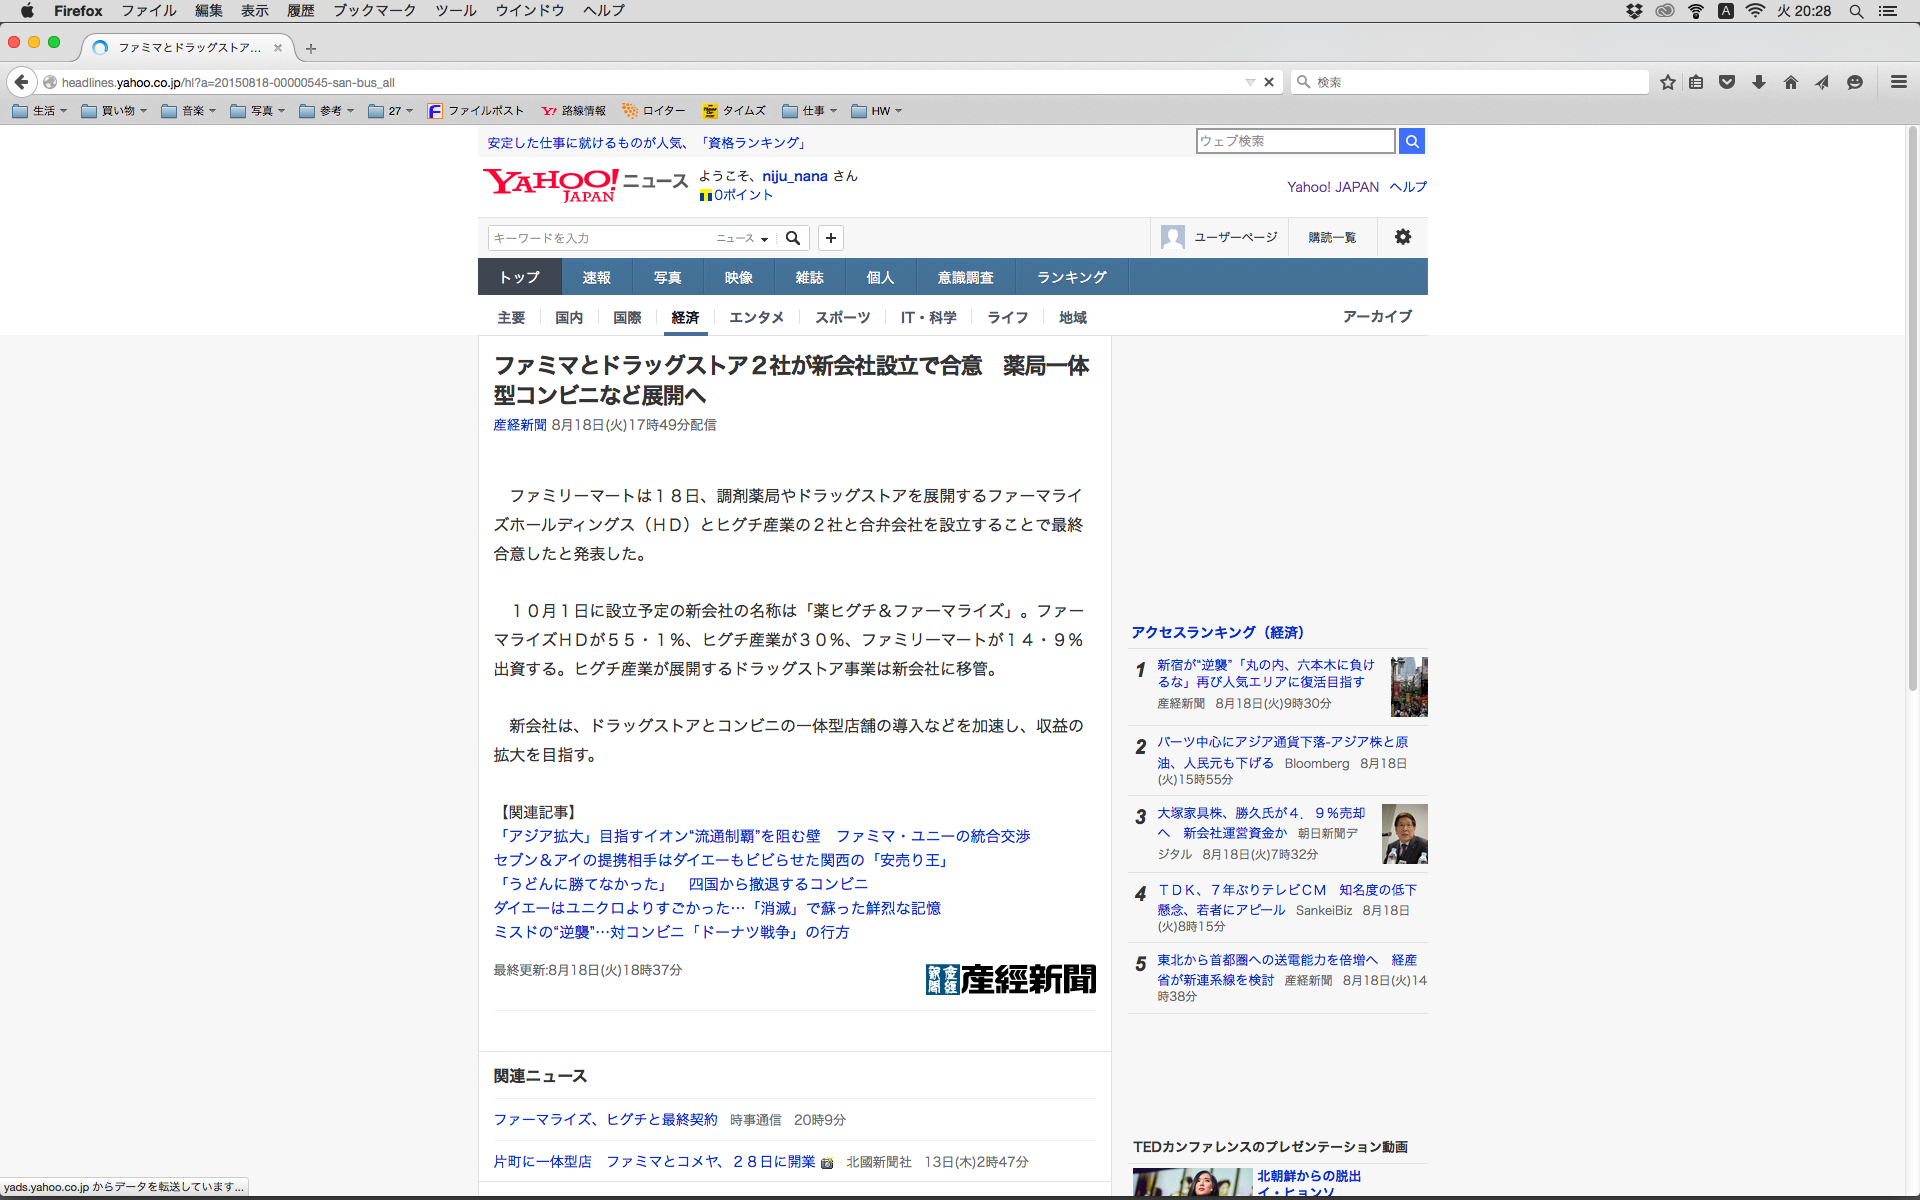This screenshot has height=1200, width=1920.
Task: Click the Firefox back arrow button
Action: 21,82
